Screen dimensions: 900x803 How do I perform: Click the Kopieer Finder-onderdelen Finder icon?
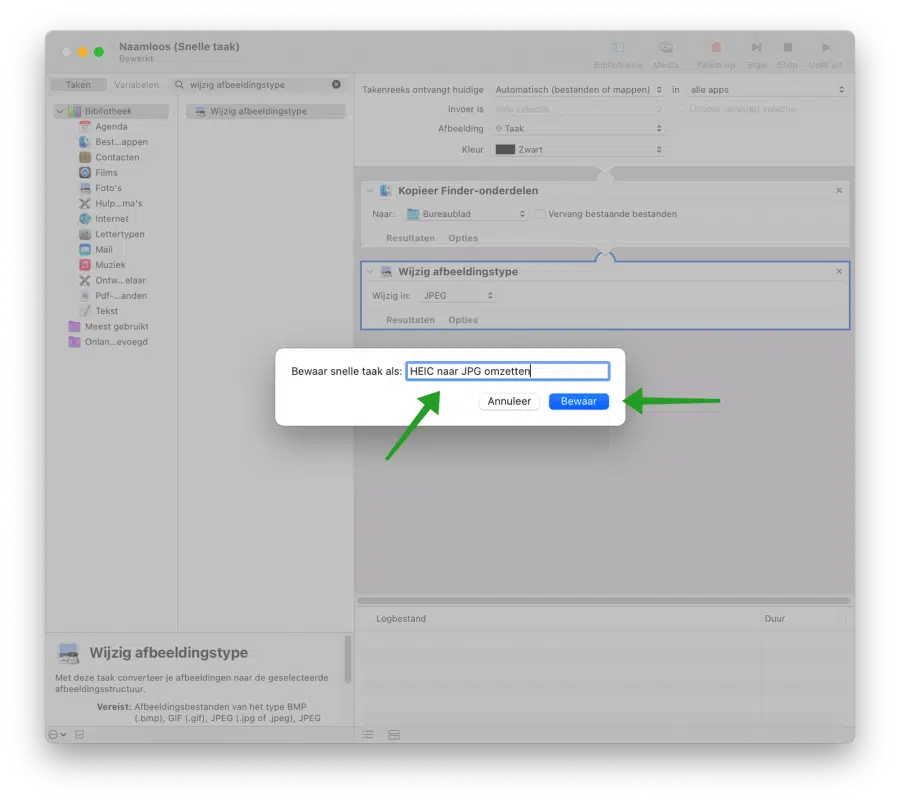(x=386, y=191)
